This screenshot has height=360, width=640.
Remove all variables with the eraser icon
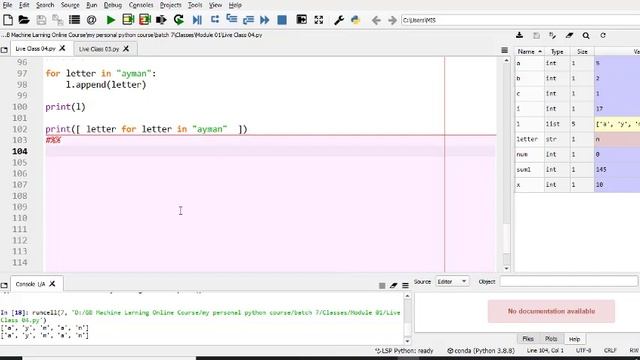[569, 36]
